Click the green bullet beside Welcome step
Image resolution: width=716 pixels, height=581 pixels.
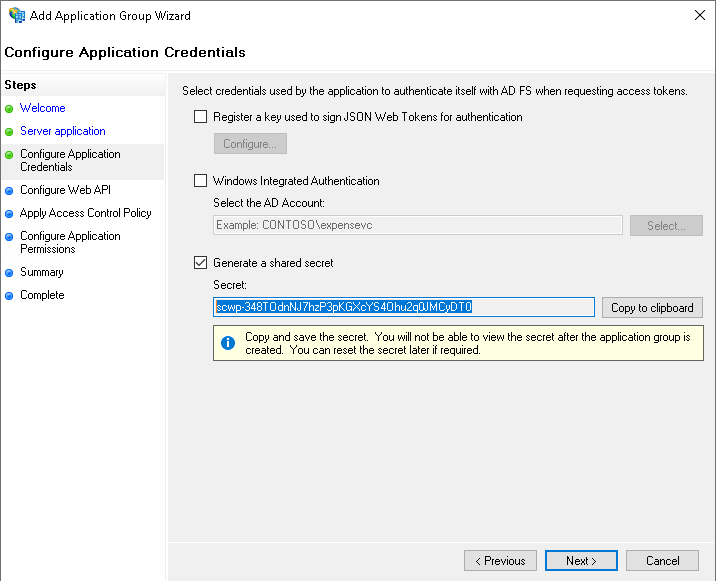pyautogui.click(x=10, y=108)
